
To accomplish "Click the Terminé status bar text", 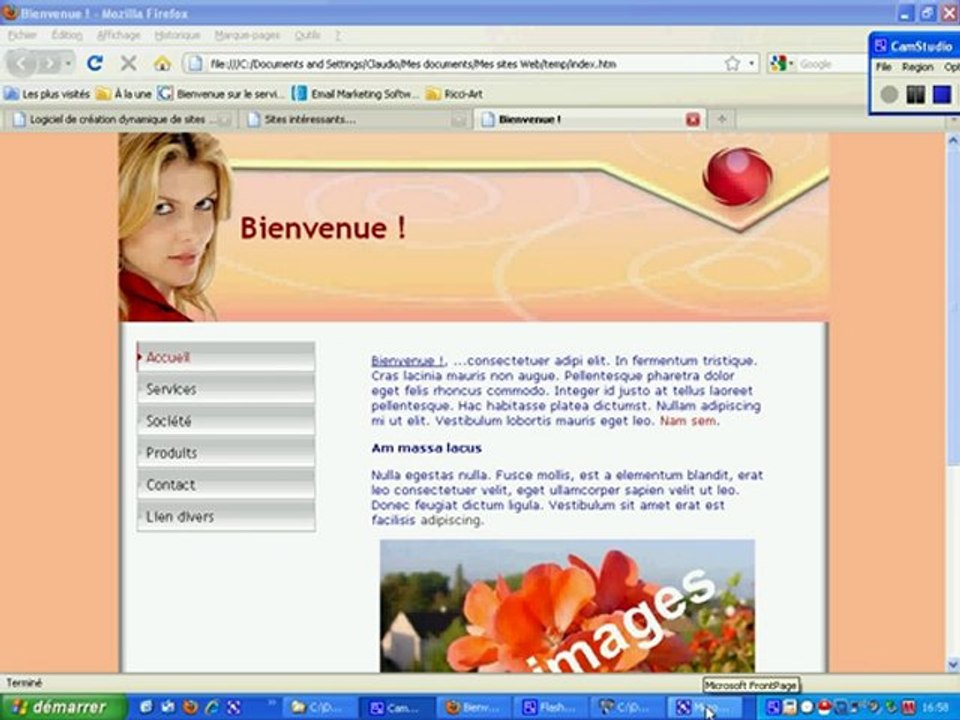I will (x=24, y=682).
